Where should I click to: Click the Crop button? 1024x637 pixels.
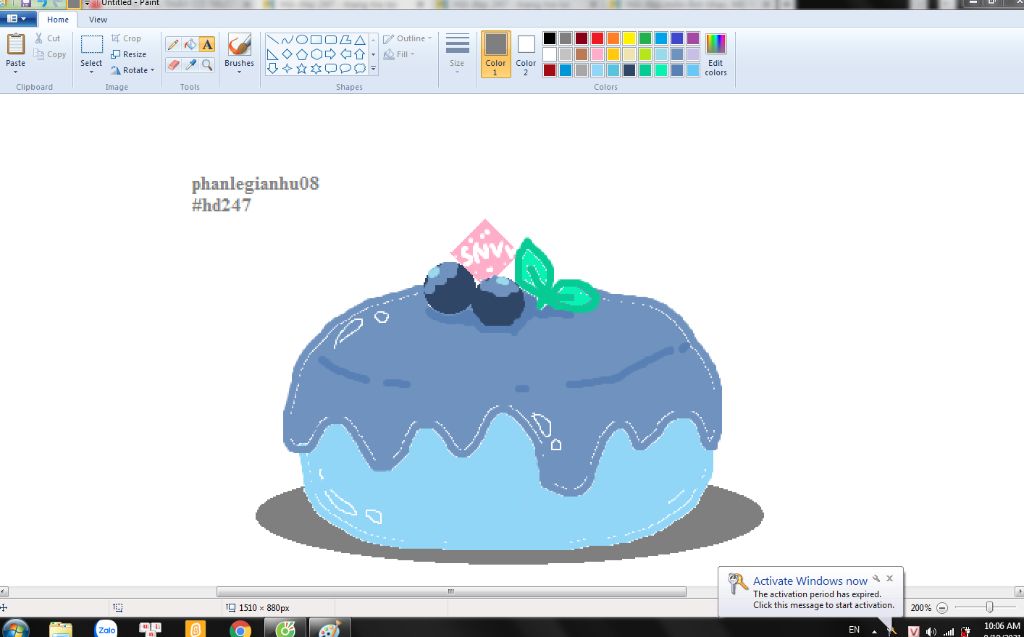pos(126,39)
